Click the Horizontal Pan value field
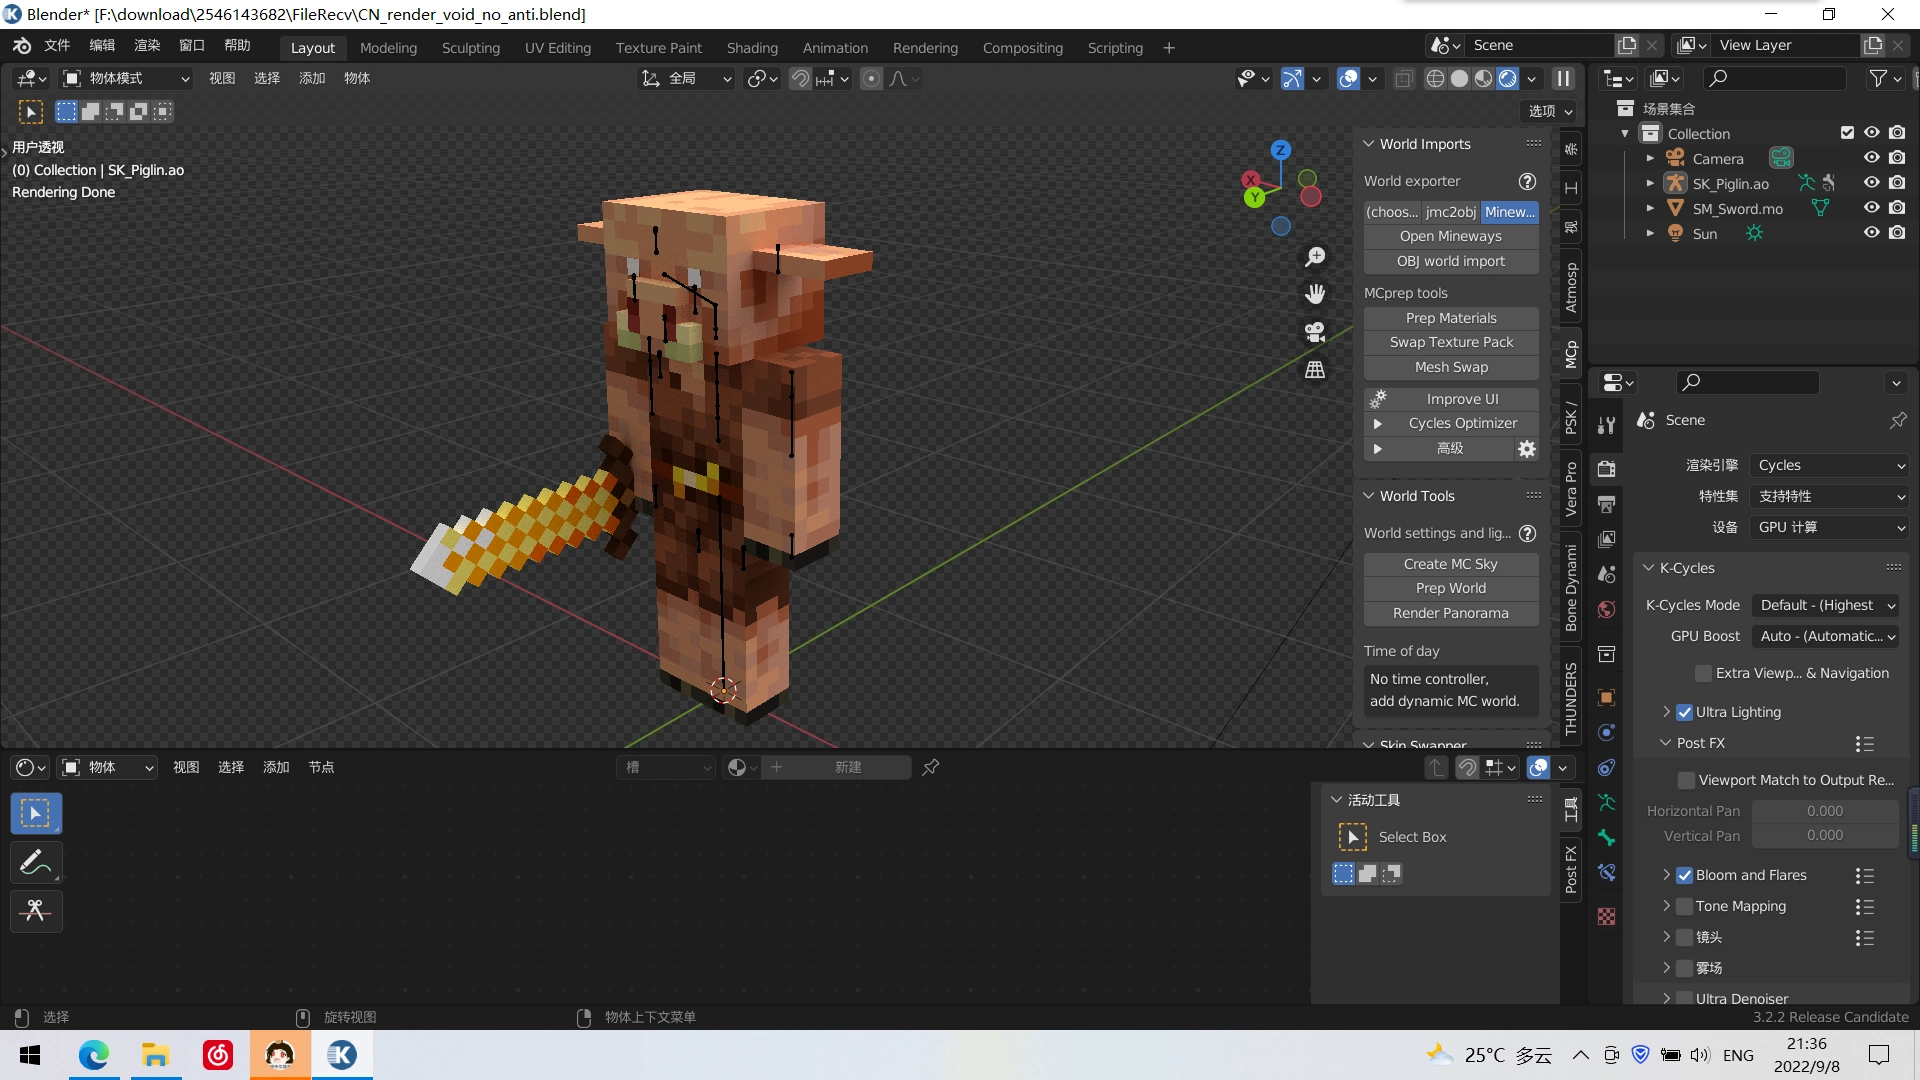Image resolution: width=1920 pixels, height=1080 pixels. click(1824, 811)
